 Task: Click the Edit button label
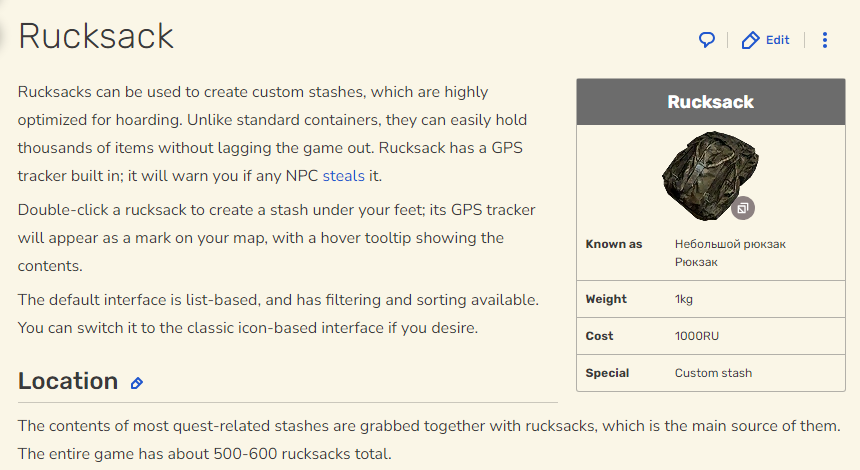pos(777,40)
